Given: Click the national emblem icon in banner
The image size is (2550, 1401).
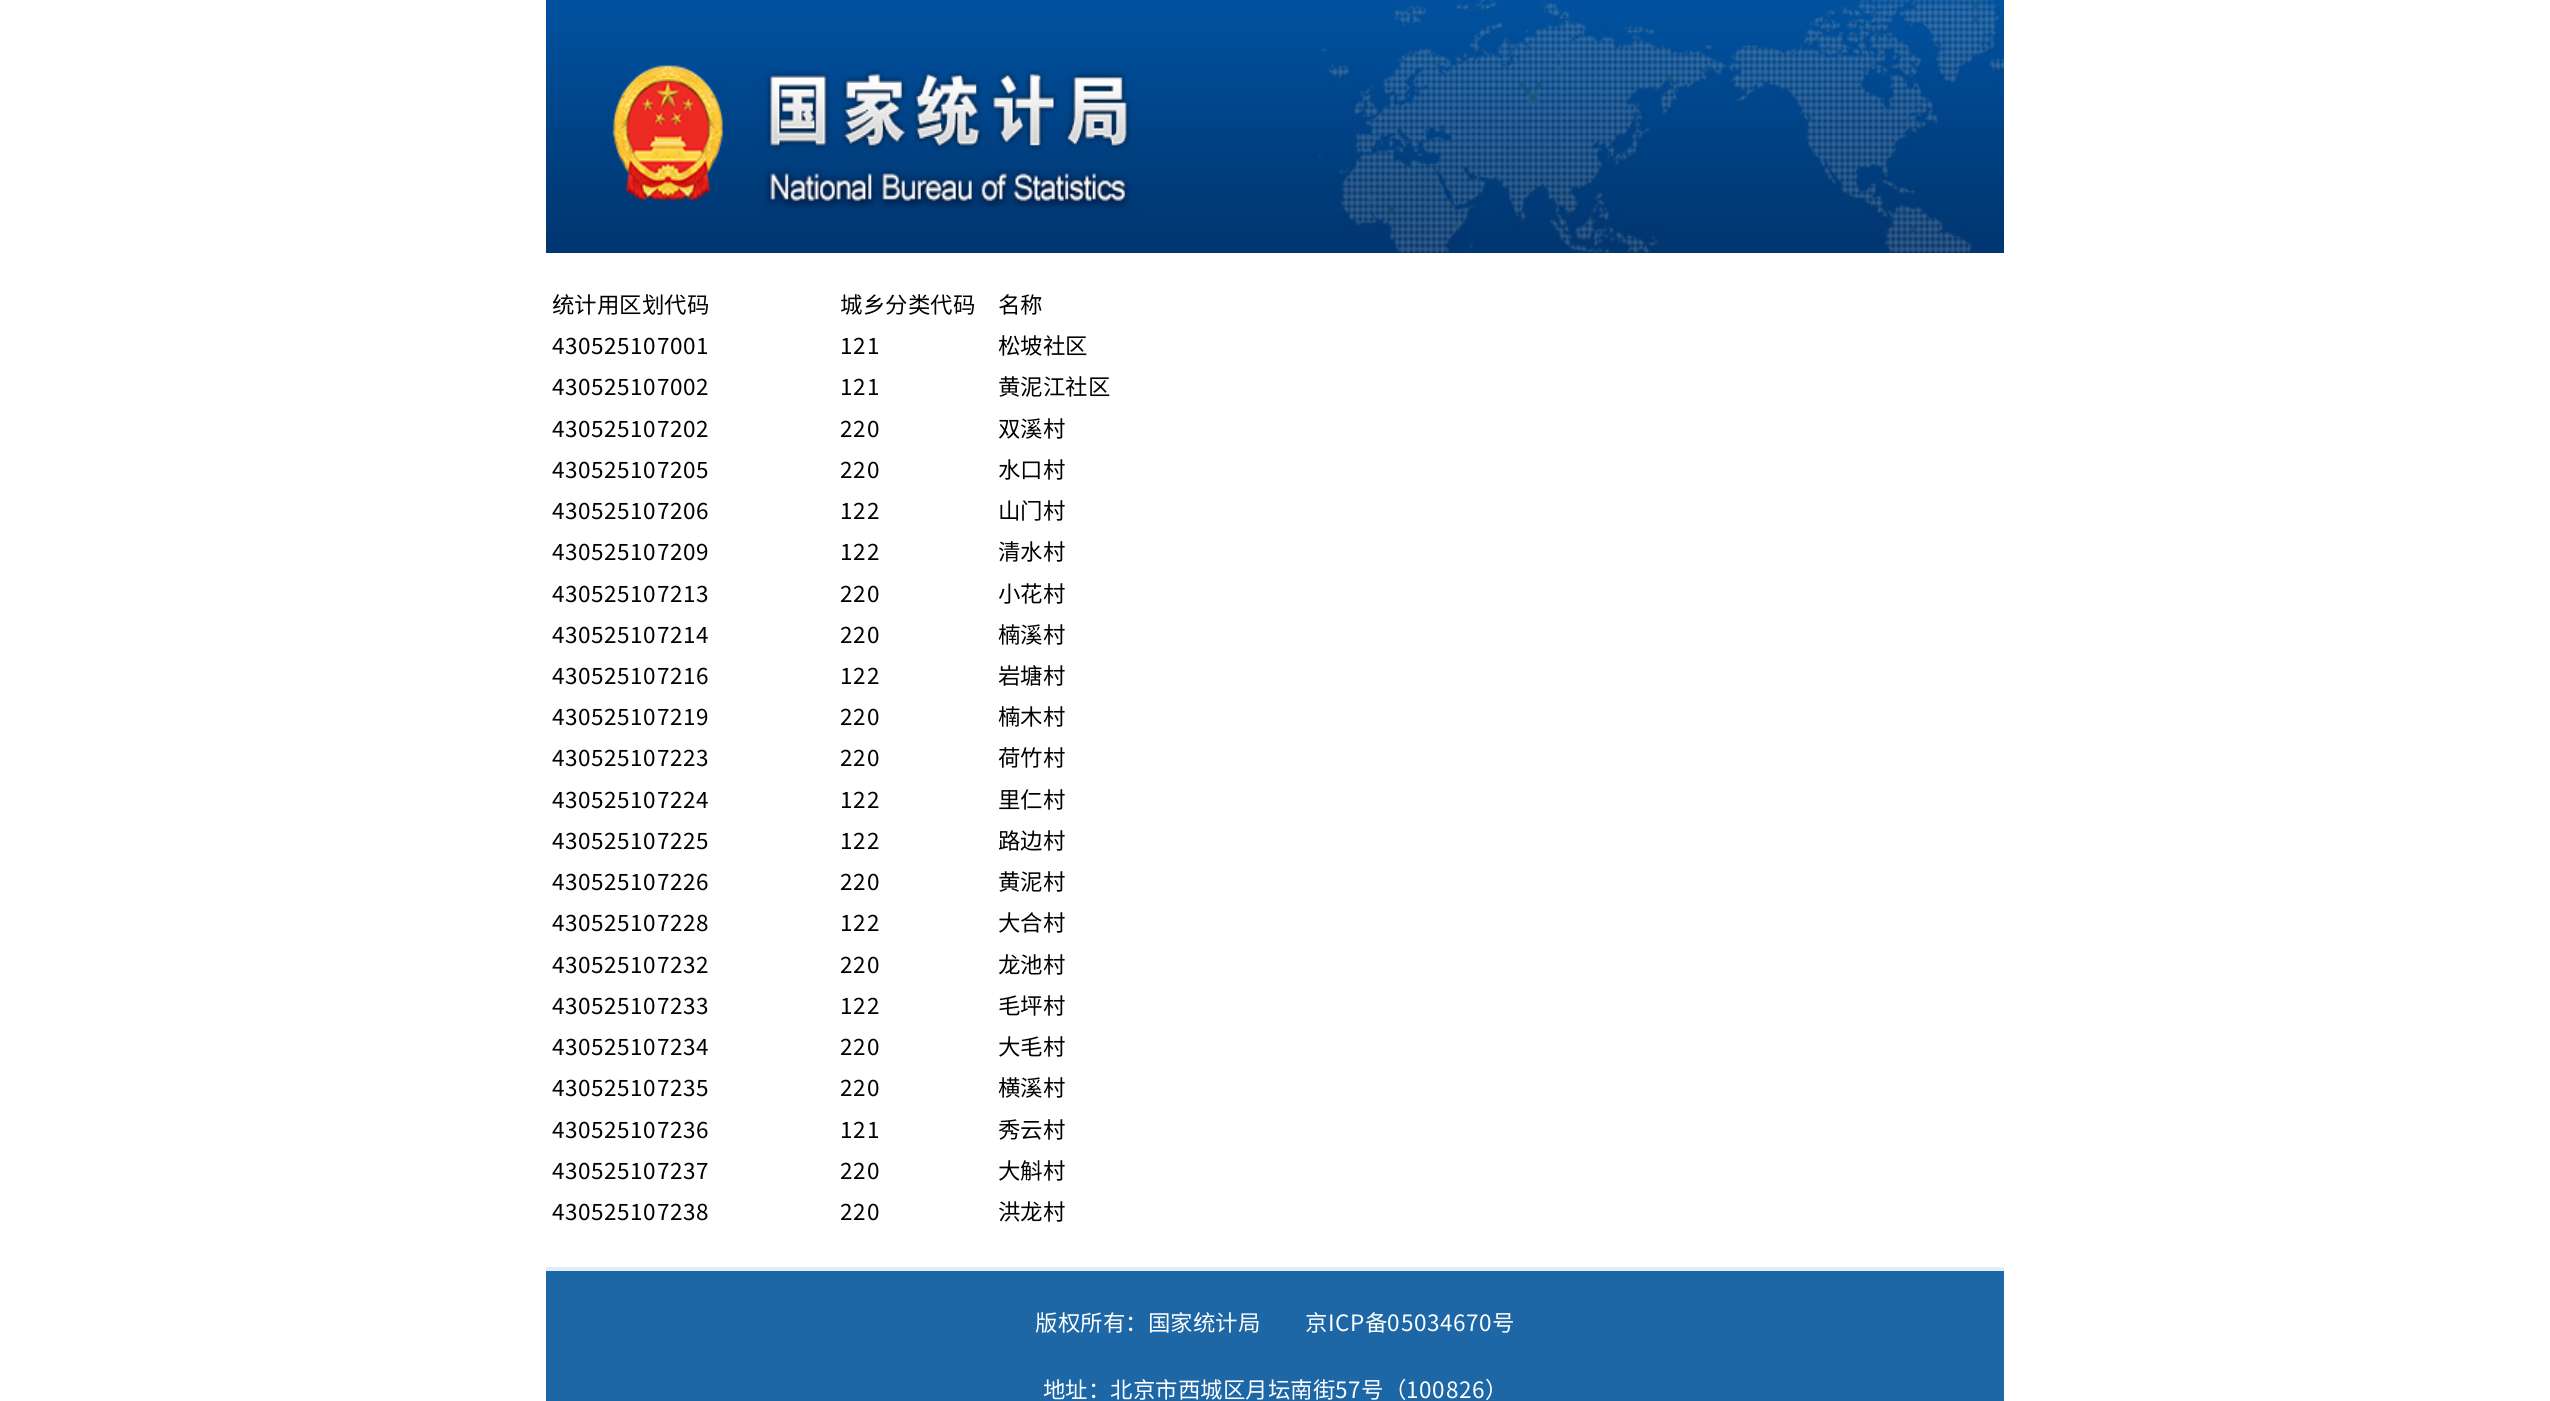Looking at the screenshot, I should [x=667, y=133].
